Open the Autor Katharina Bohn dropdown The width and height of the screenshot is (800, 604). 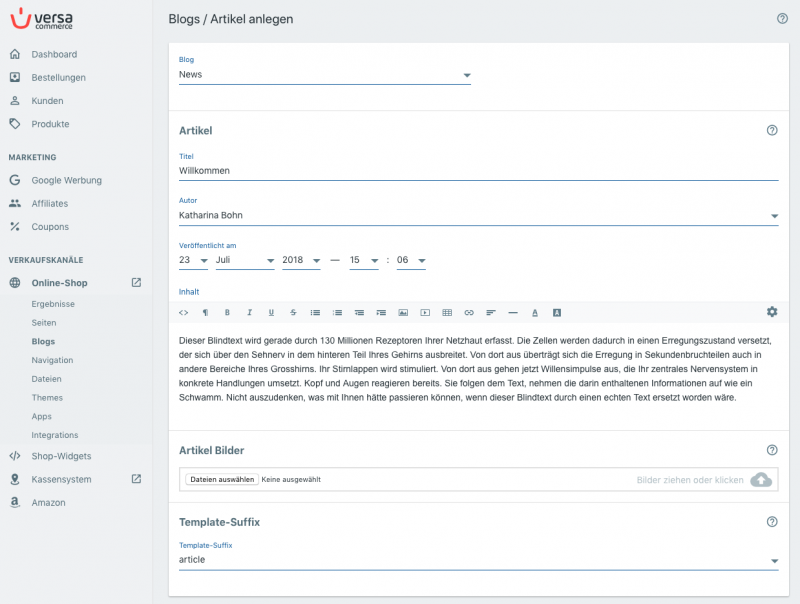(x=479, y=215)
